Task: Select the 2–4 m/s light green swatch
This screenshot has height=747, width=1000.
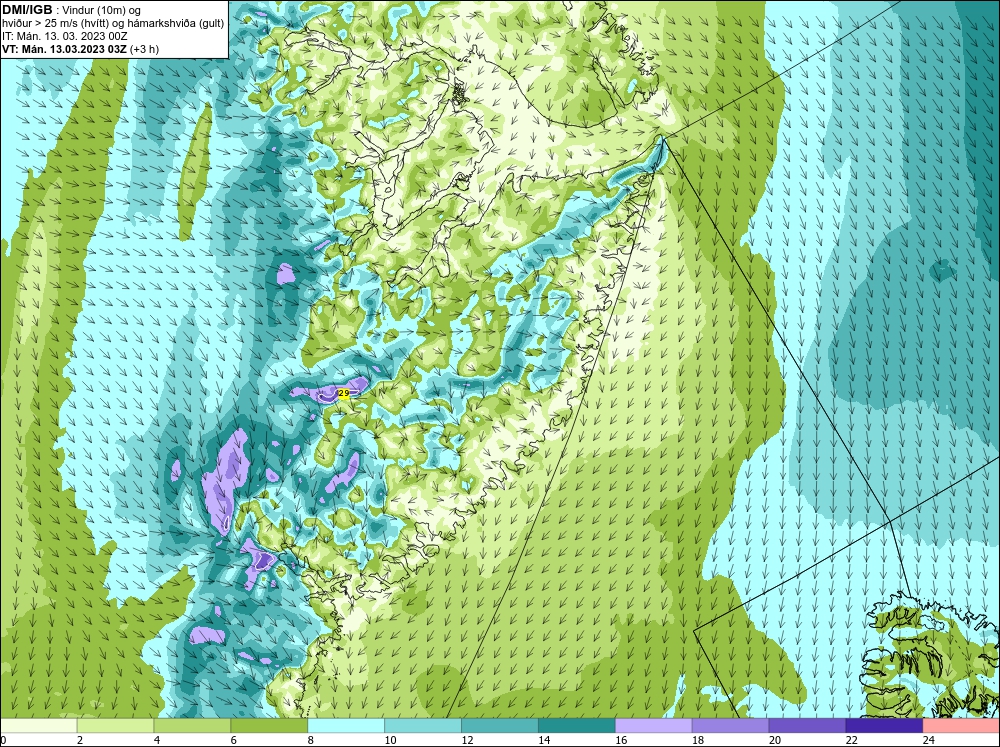Action: [115, 726]
